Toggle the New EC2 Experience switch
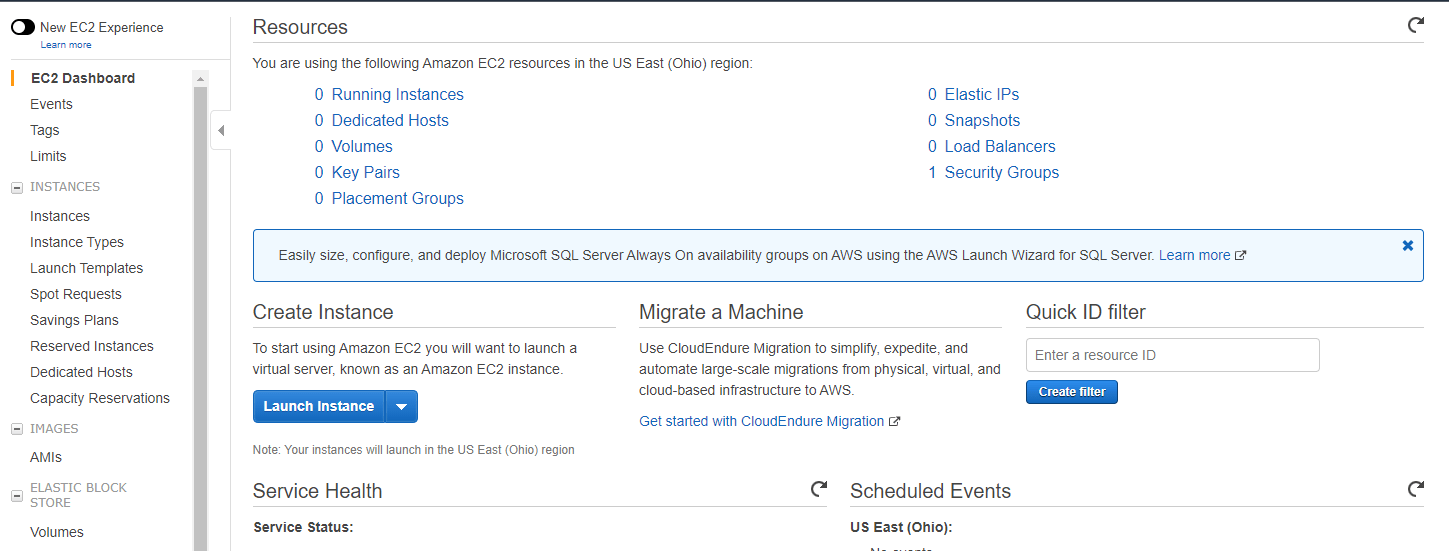 (x=22, y=27)
